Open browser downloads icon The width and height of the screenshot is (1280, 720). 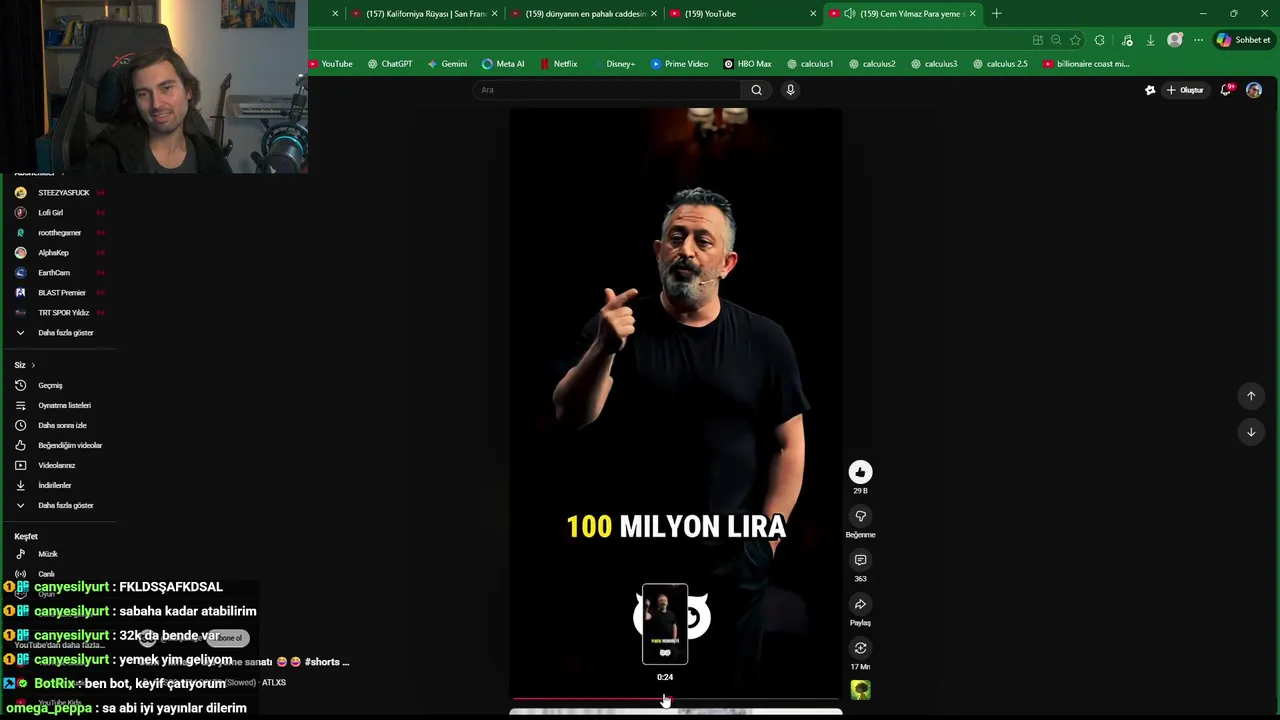[x=1150, y=40]
